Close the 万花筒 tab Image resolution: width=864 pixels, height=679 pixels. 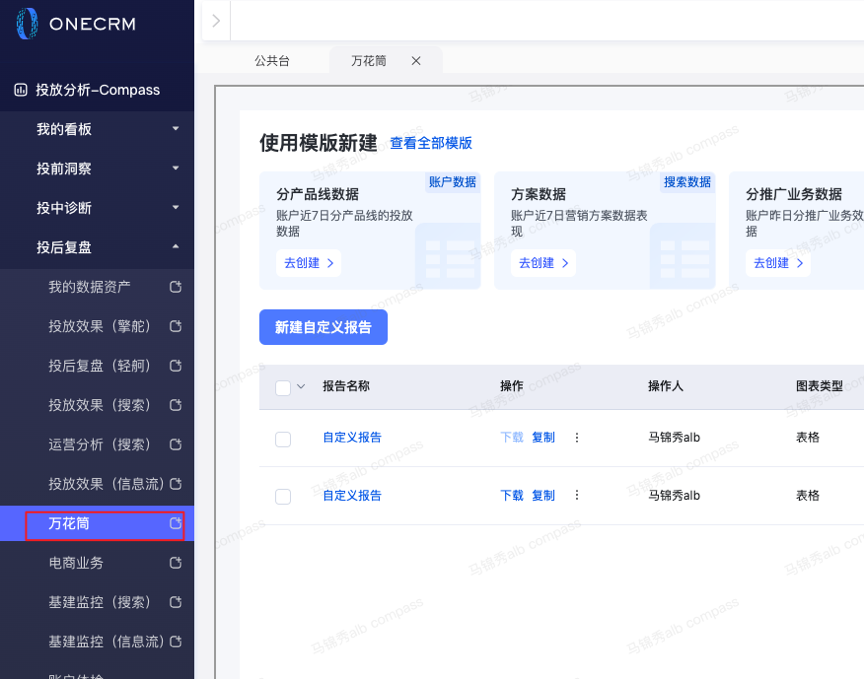pyautogui.click(x=416, y=61)
